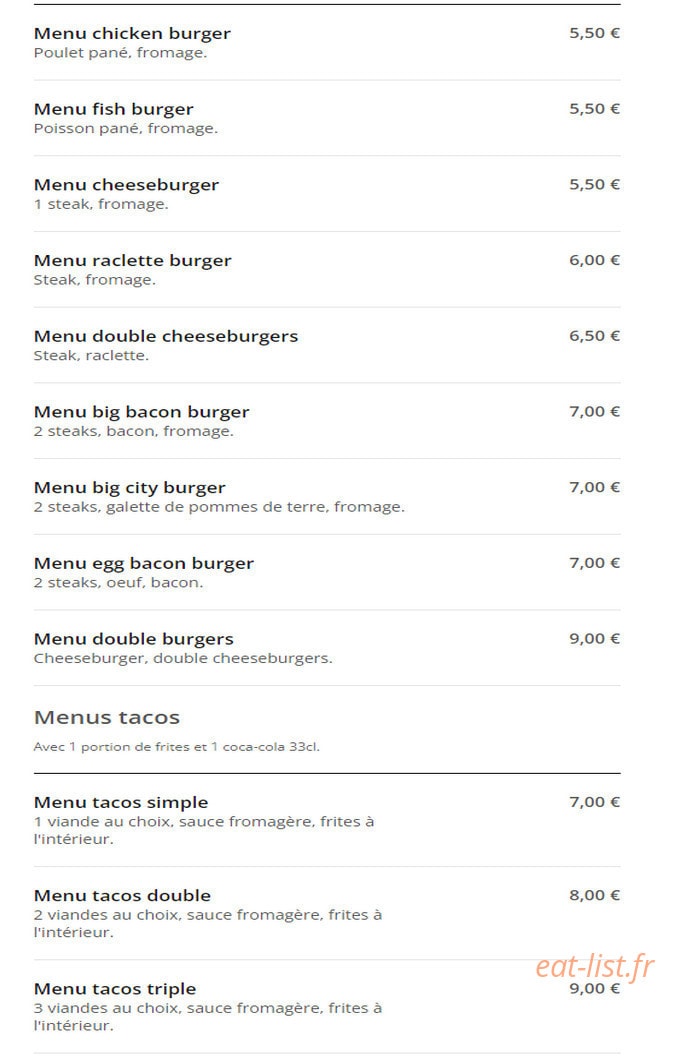Click the eat-list.fr watermark logo
The image size is (687, 1064).
pyautogui.click(x=595, y=966)
